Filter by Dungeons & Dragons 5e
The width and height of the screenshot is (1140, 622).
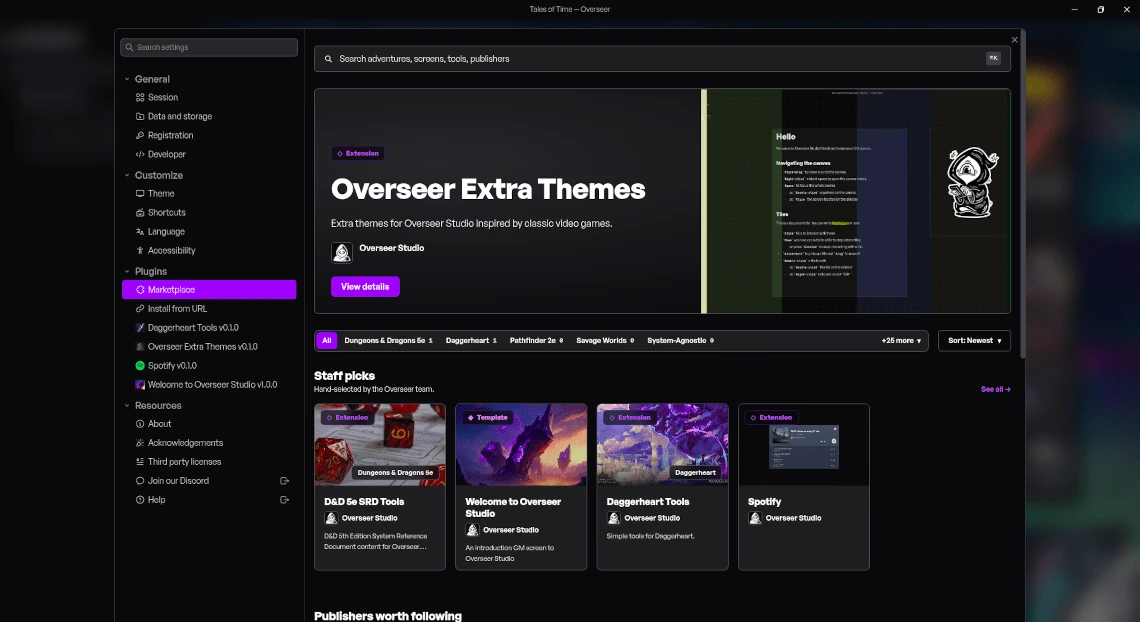388,340
